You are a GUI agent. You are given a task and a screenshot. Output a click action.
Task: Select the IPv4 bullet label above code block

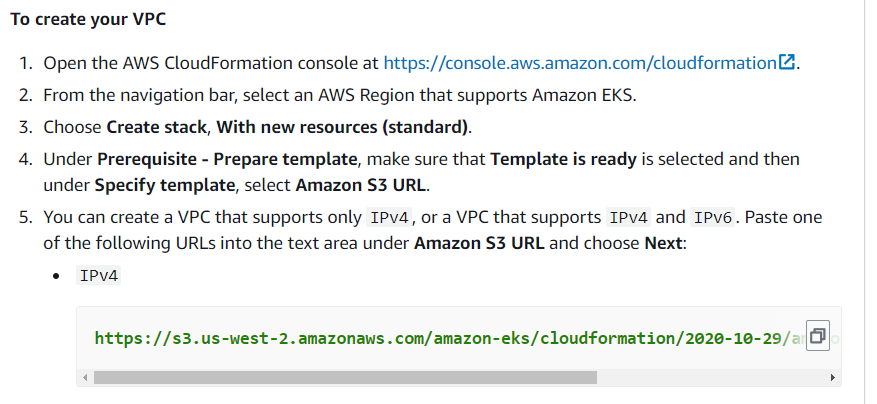click(98, 276)
